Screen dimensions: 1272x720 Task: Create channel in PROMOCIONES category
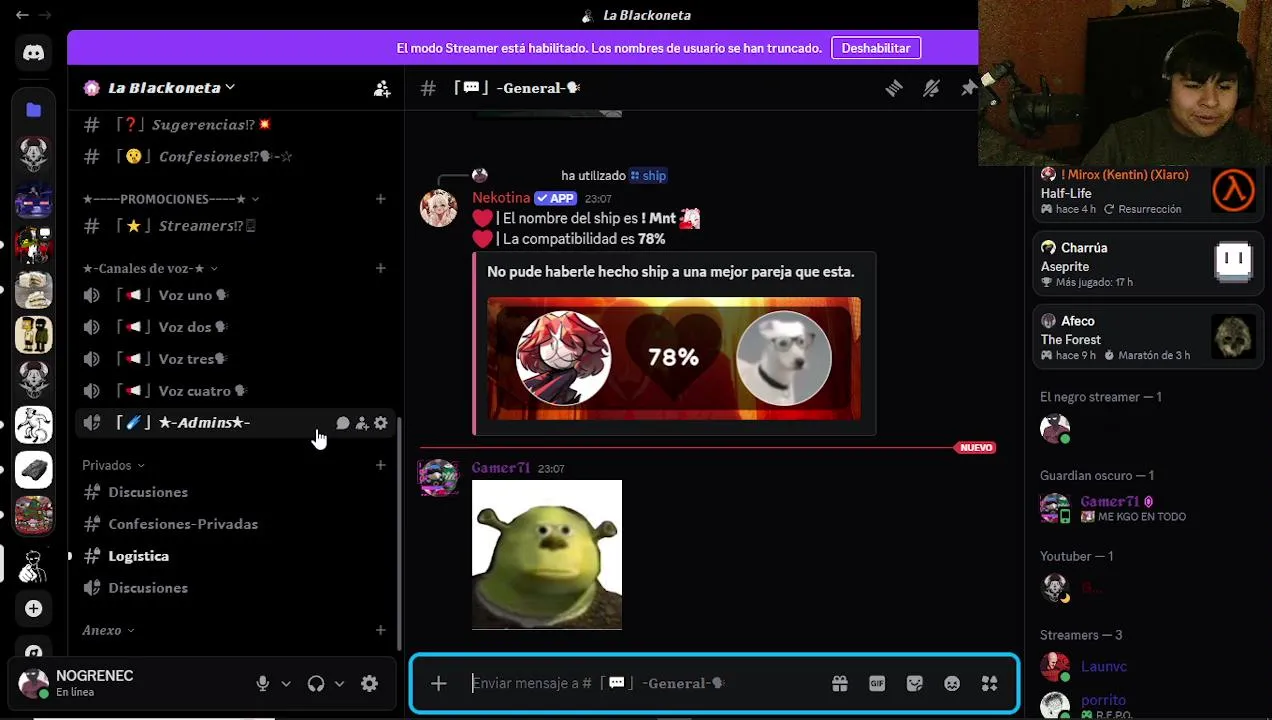click(380, 199)
